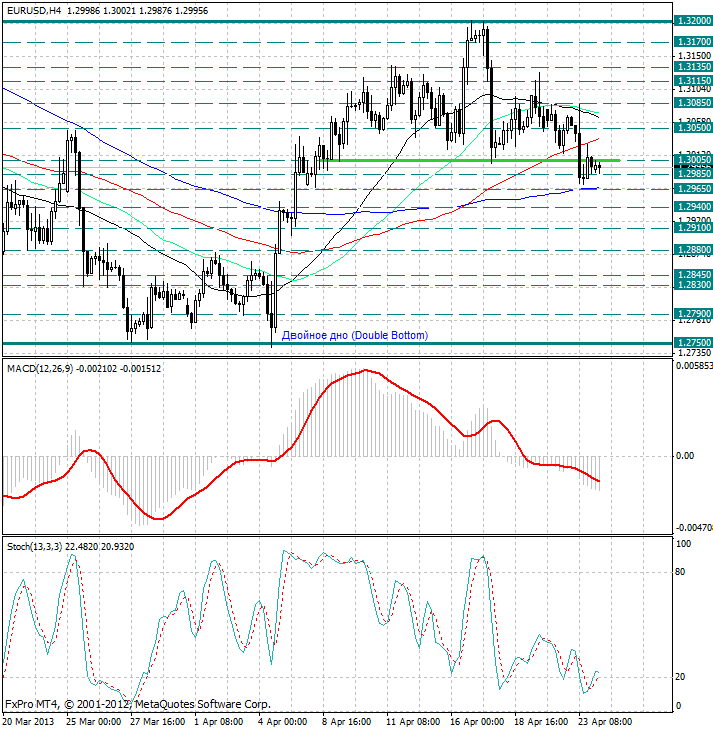713x729 pixels.
Task: Click the 23 Apr 08:00 date label
Action: (x=605, y=722)
